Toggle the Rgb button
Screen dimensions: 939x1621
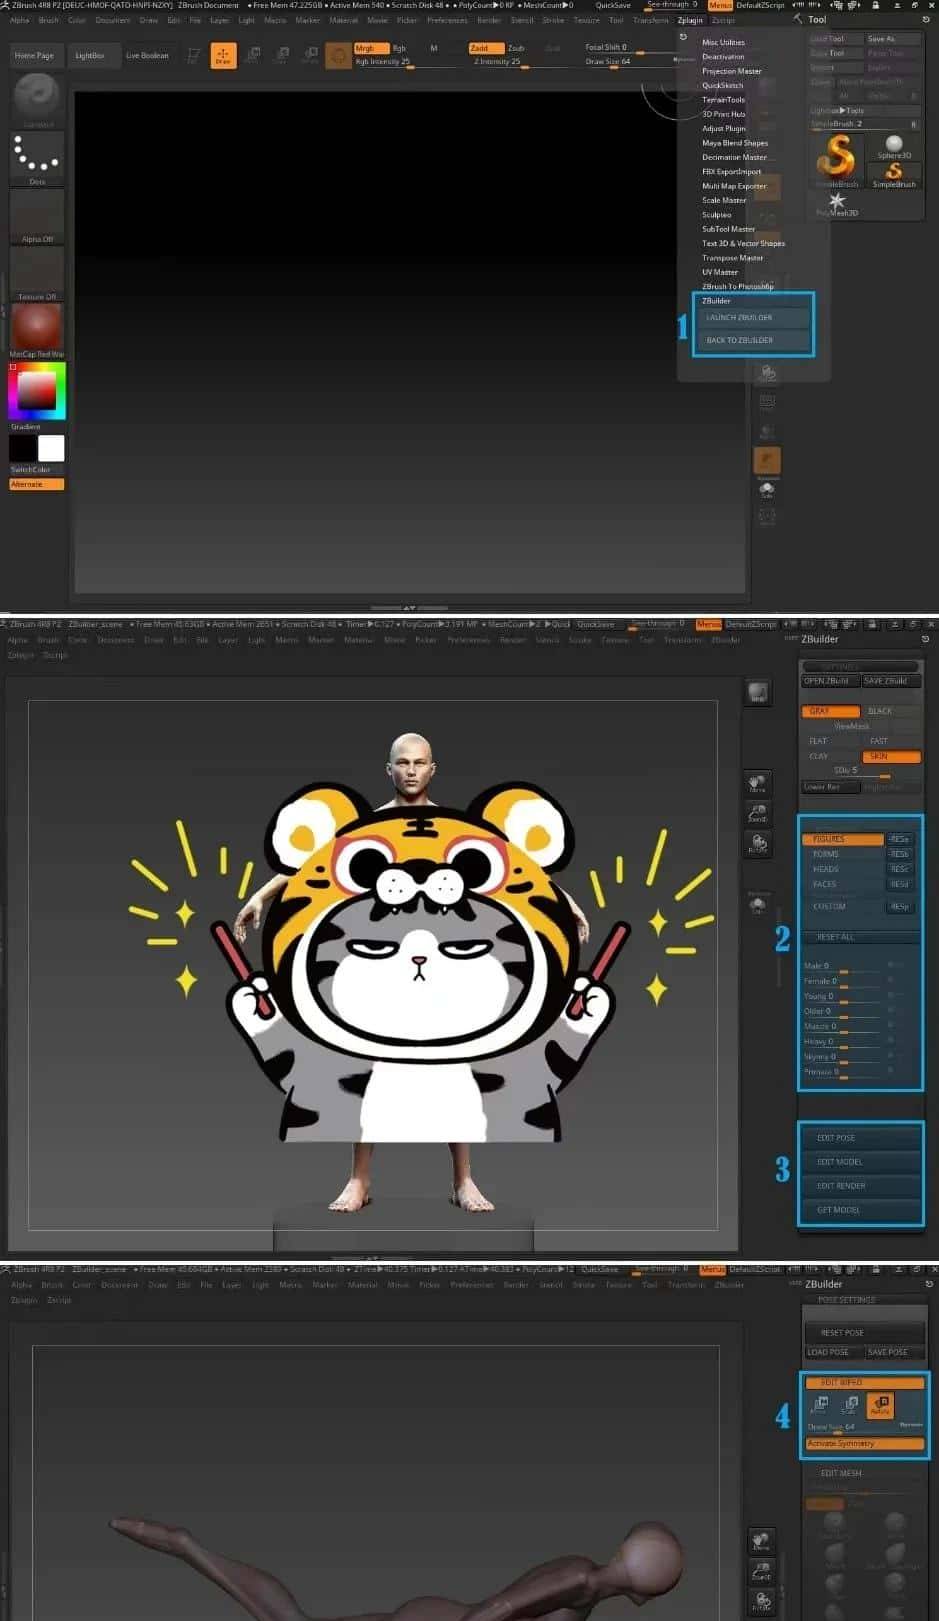coord(399,48)
